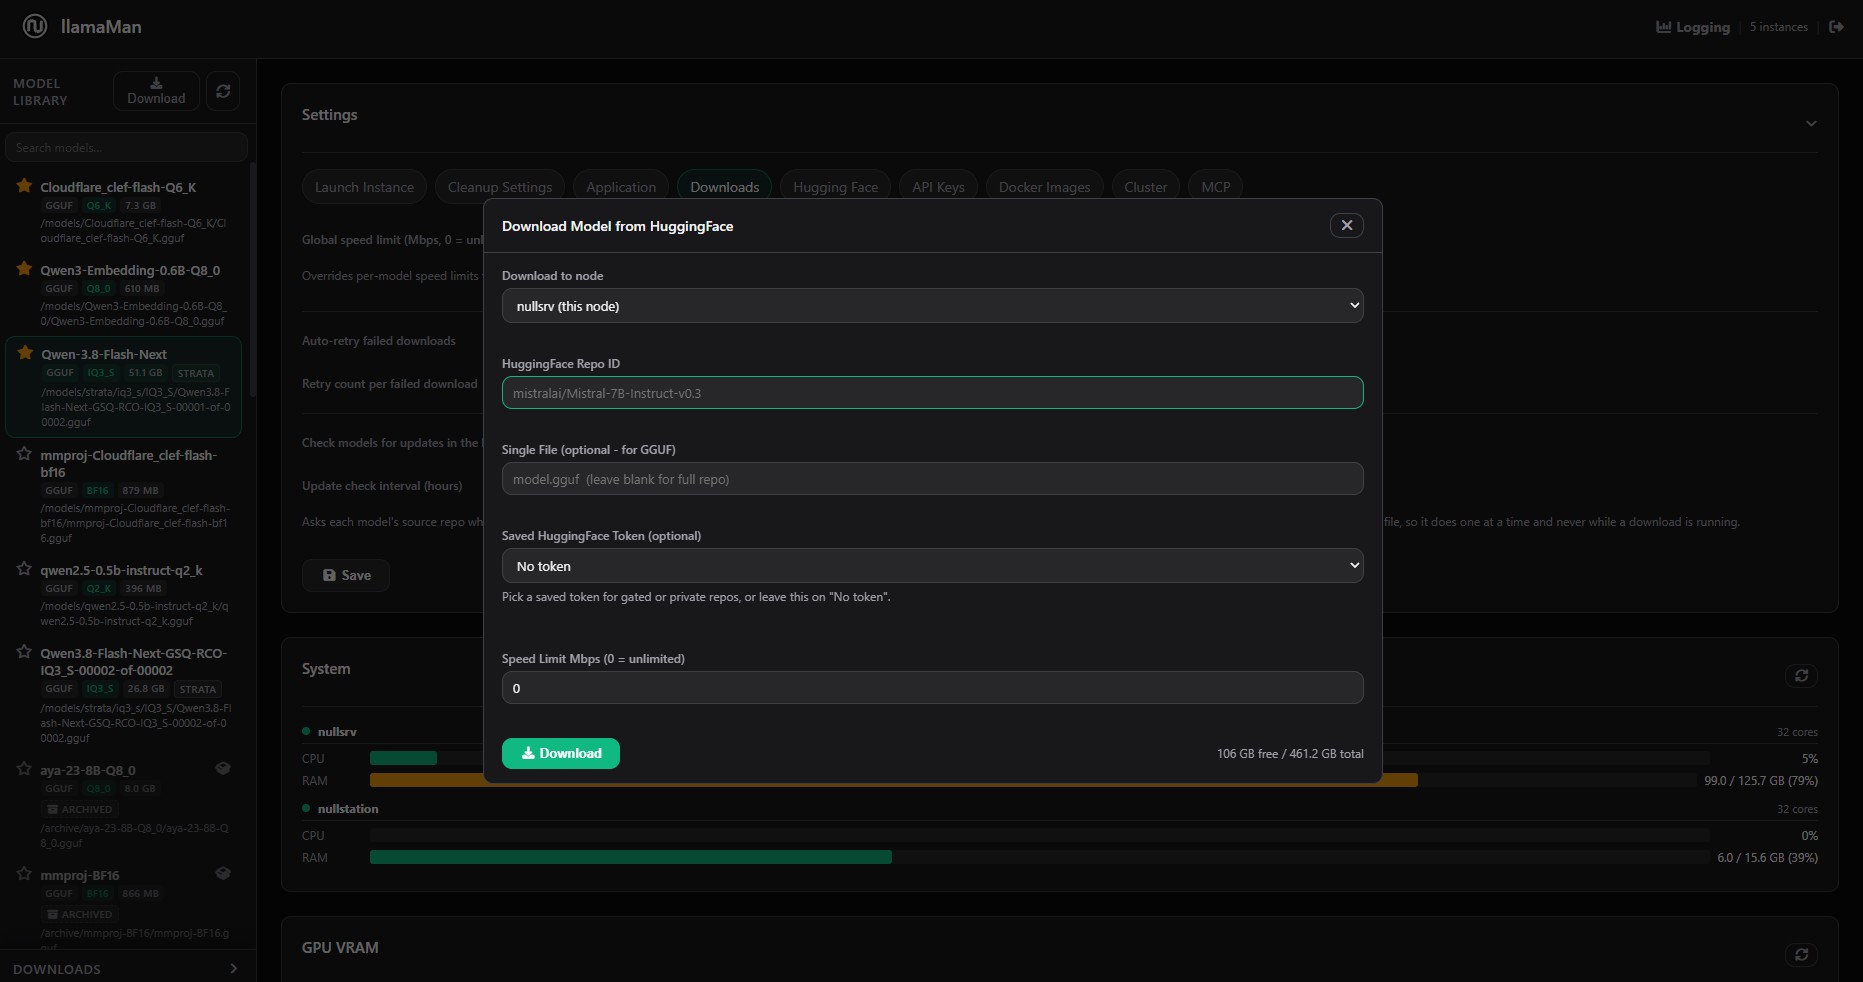Open the Logging page

[1693, 27]
